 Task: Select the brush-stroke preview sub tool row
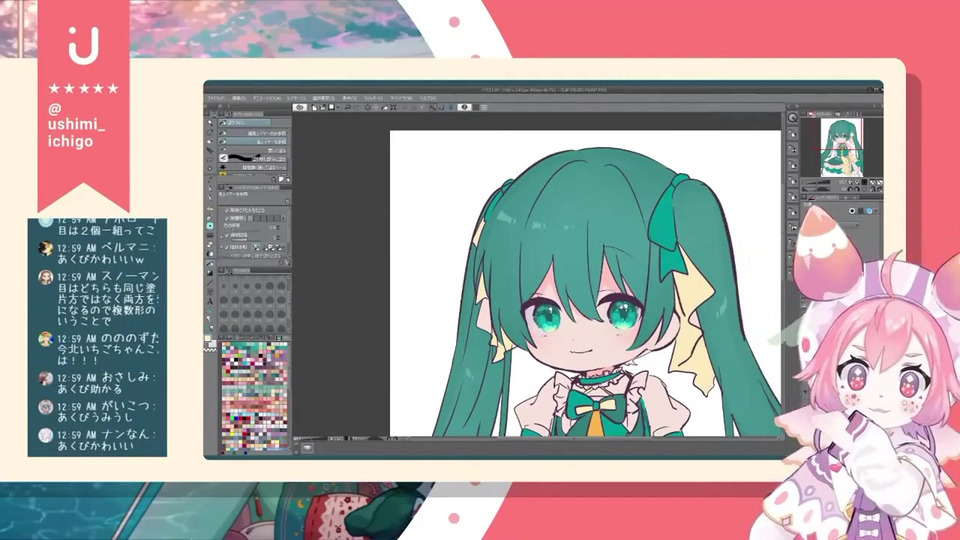(x=253, y=158)
